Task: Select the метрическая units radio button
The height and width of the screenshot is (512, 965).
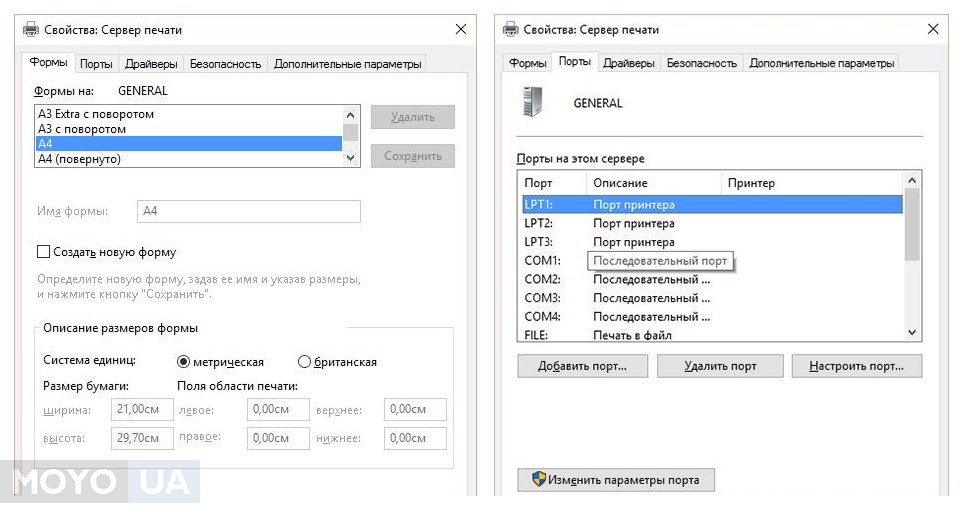Action: tap(183, 362)
